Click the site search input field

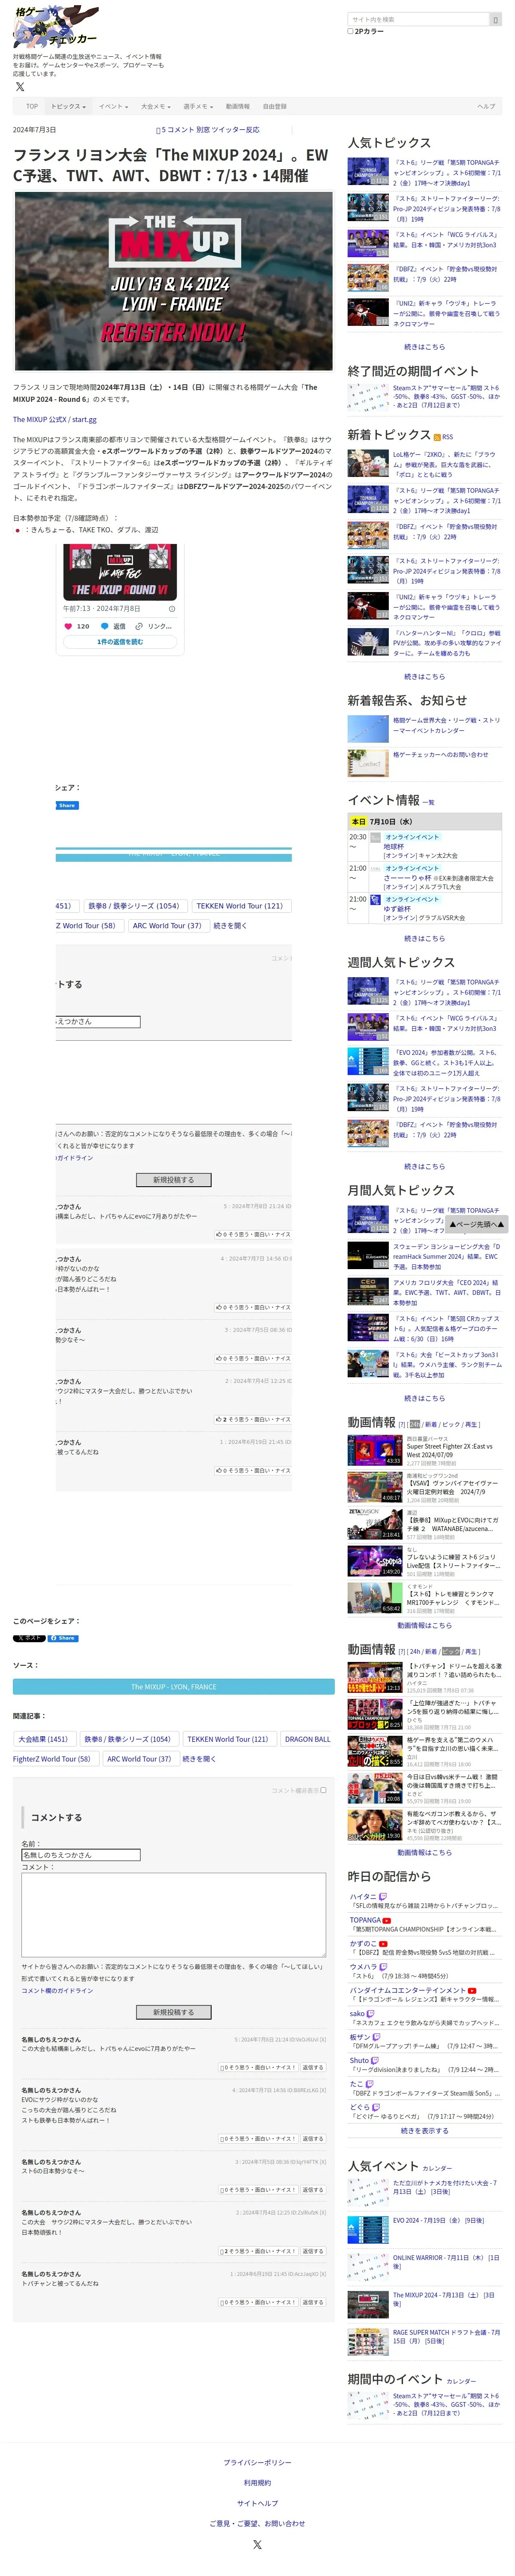418,19
